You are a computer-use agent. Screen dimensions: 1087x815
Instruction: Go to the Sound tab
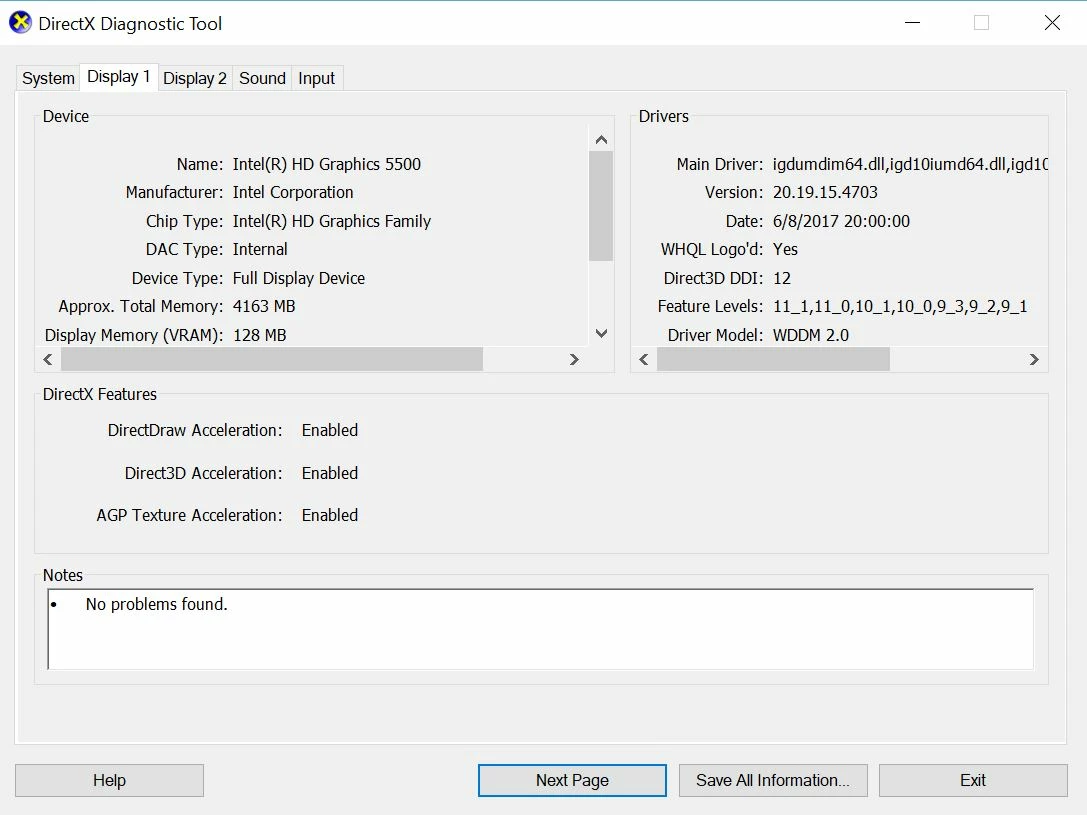click(x=262, y=78)
